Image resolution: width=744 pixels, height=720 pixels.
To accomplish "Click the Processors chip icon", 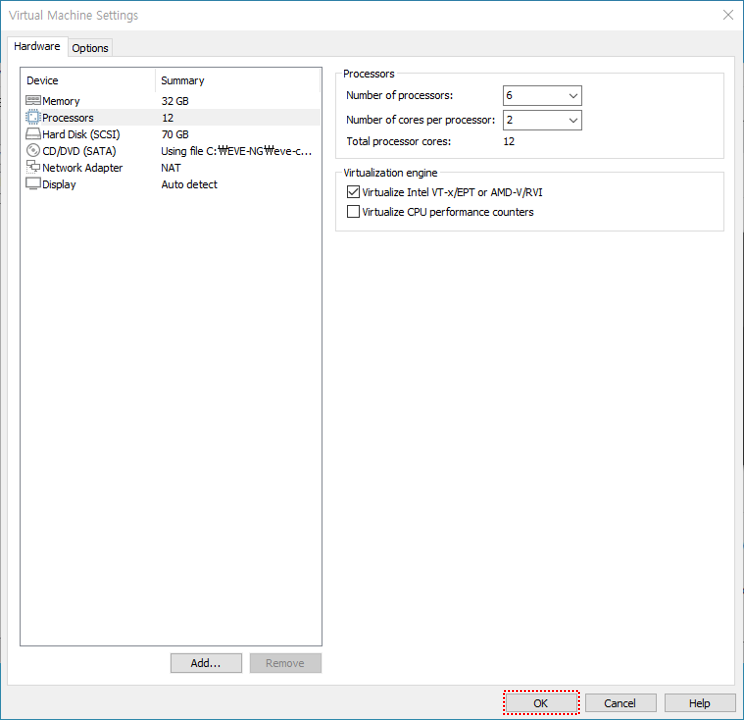I will coord(33,117).
